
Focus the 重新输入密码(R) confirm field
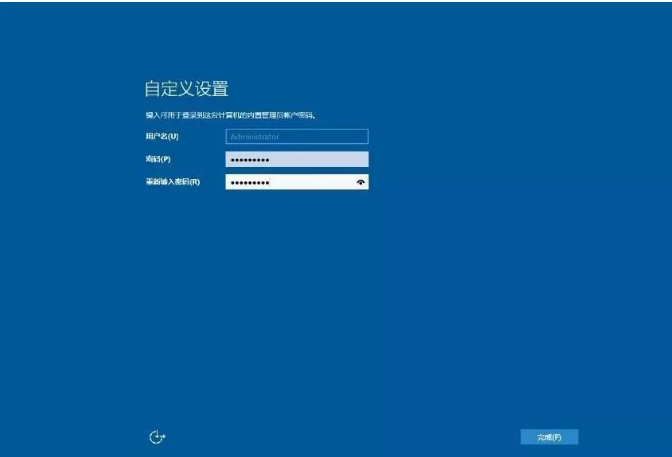297,182
